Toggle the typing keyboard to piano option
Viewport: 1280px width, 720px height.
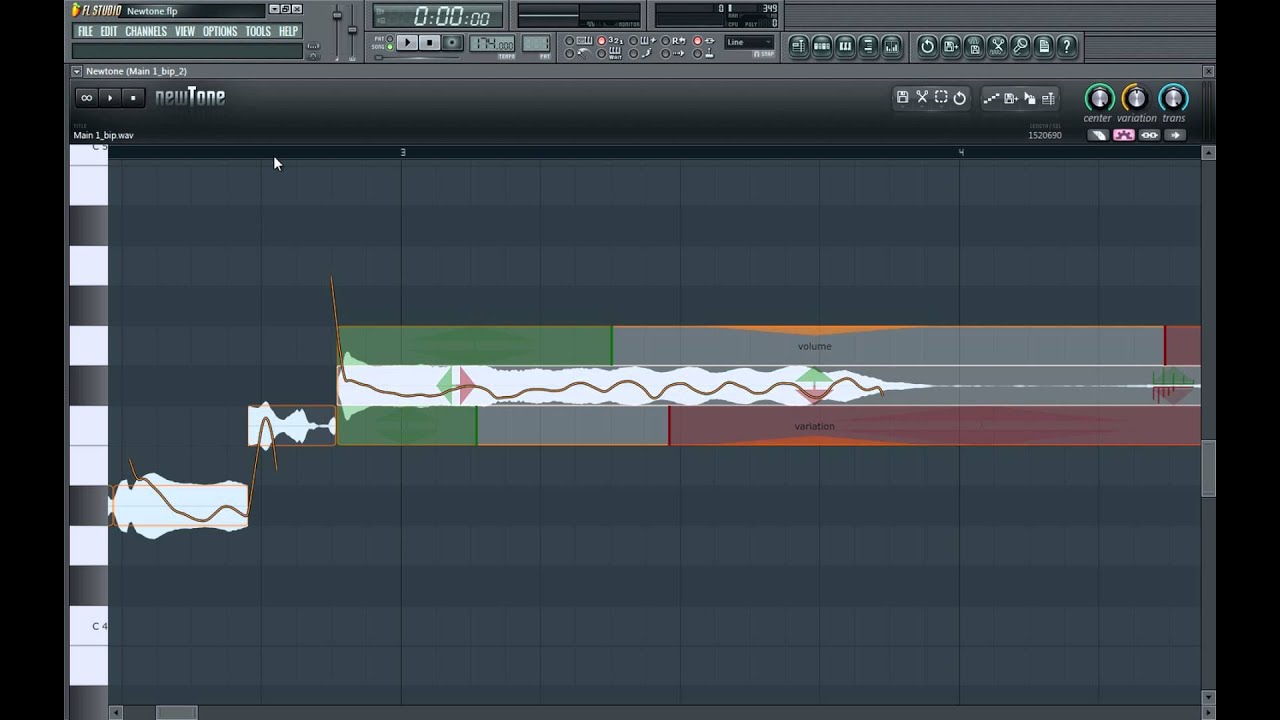[578, 41]
